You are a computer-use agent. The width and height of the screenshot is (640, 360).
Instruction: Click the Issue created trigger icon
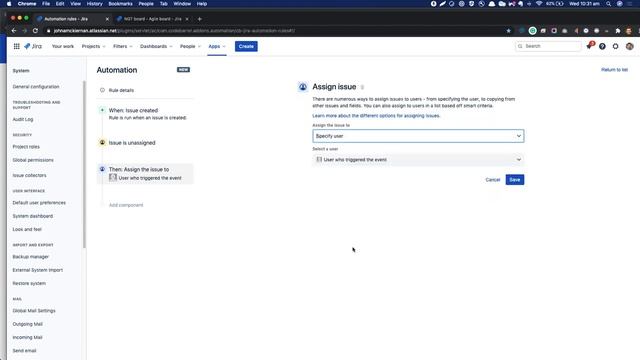pyautogui.click(x=102, y=110)
